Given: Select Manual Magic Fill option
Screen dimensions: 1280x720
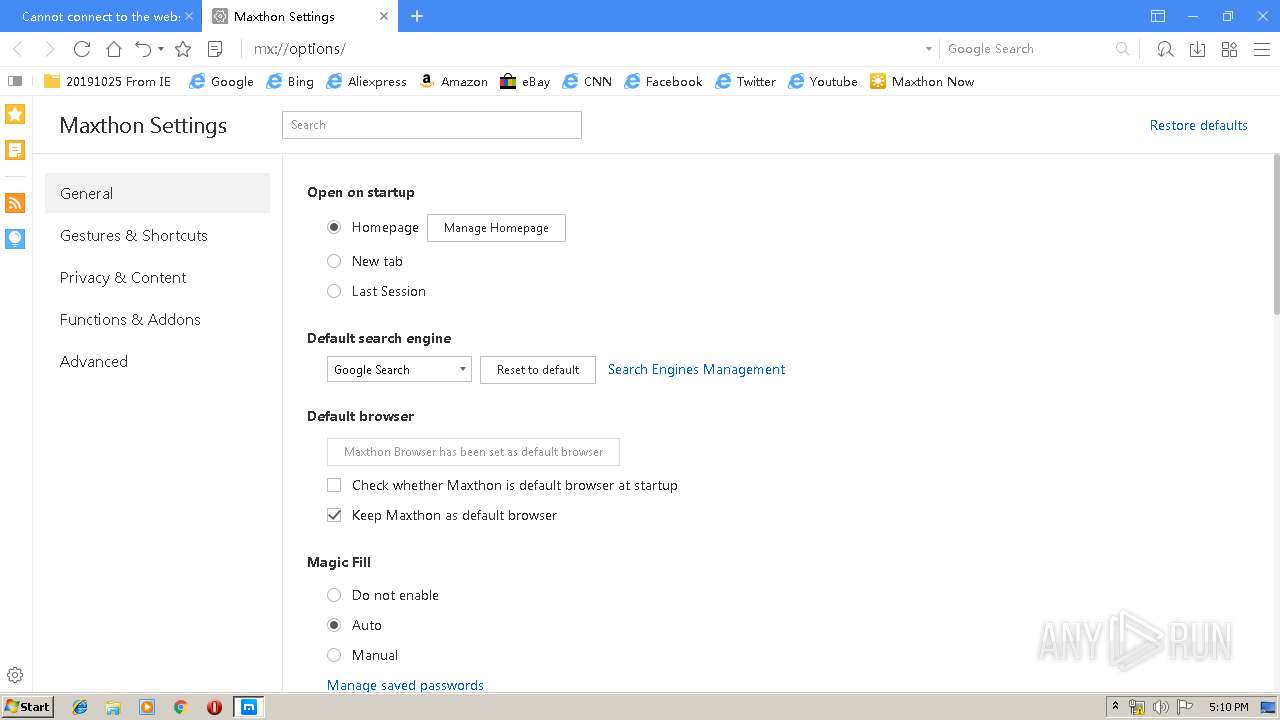Looking at the screenshot, I should tap(334, 655).
